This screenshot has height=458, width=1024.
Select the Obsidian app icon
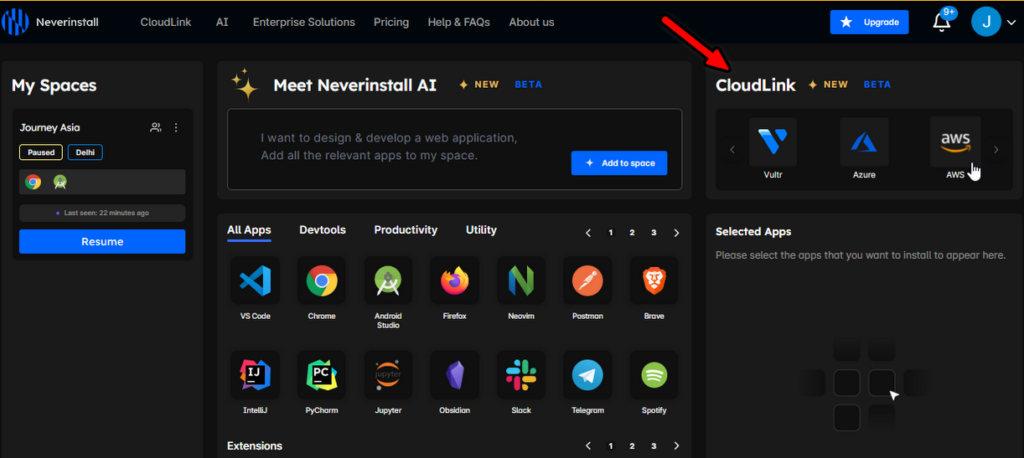pyautogui.click(x=455, y=375)
